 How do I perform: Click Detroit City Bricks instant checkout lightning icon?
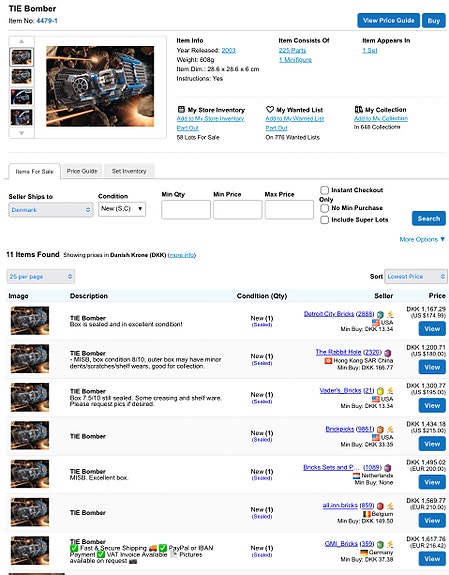click(390, 314)
